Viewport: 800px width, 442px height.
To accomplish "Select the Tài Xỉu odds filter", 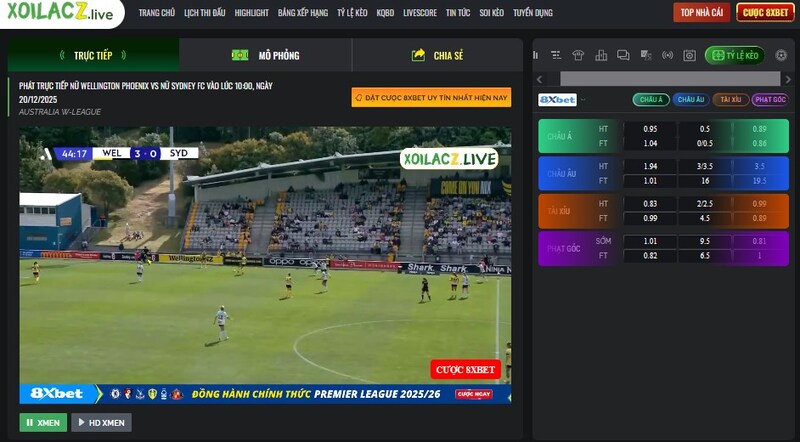I will (x=729, y=99).
